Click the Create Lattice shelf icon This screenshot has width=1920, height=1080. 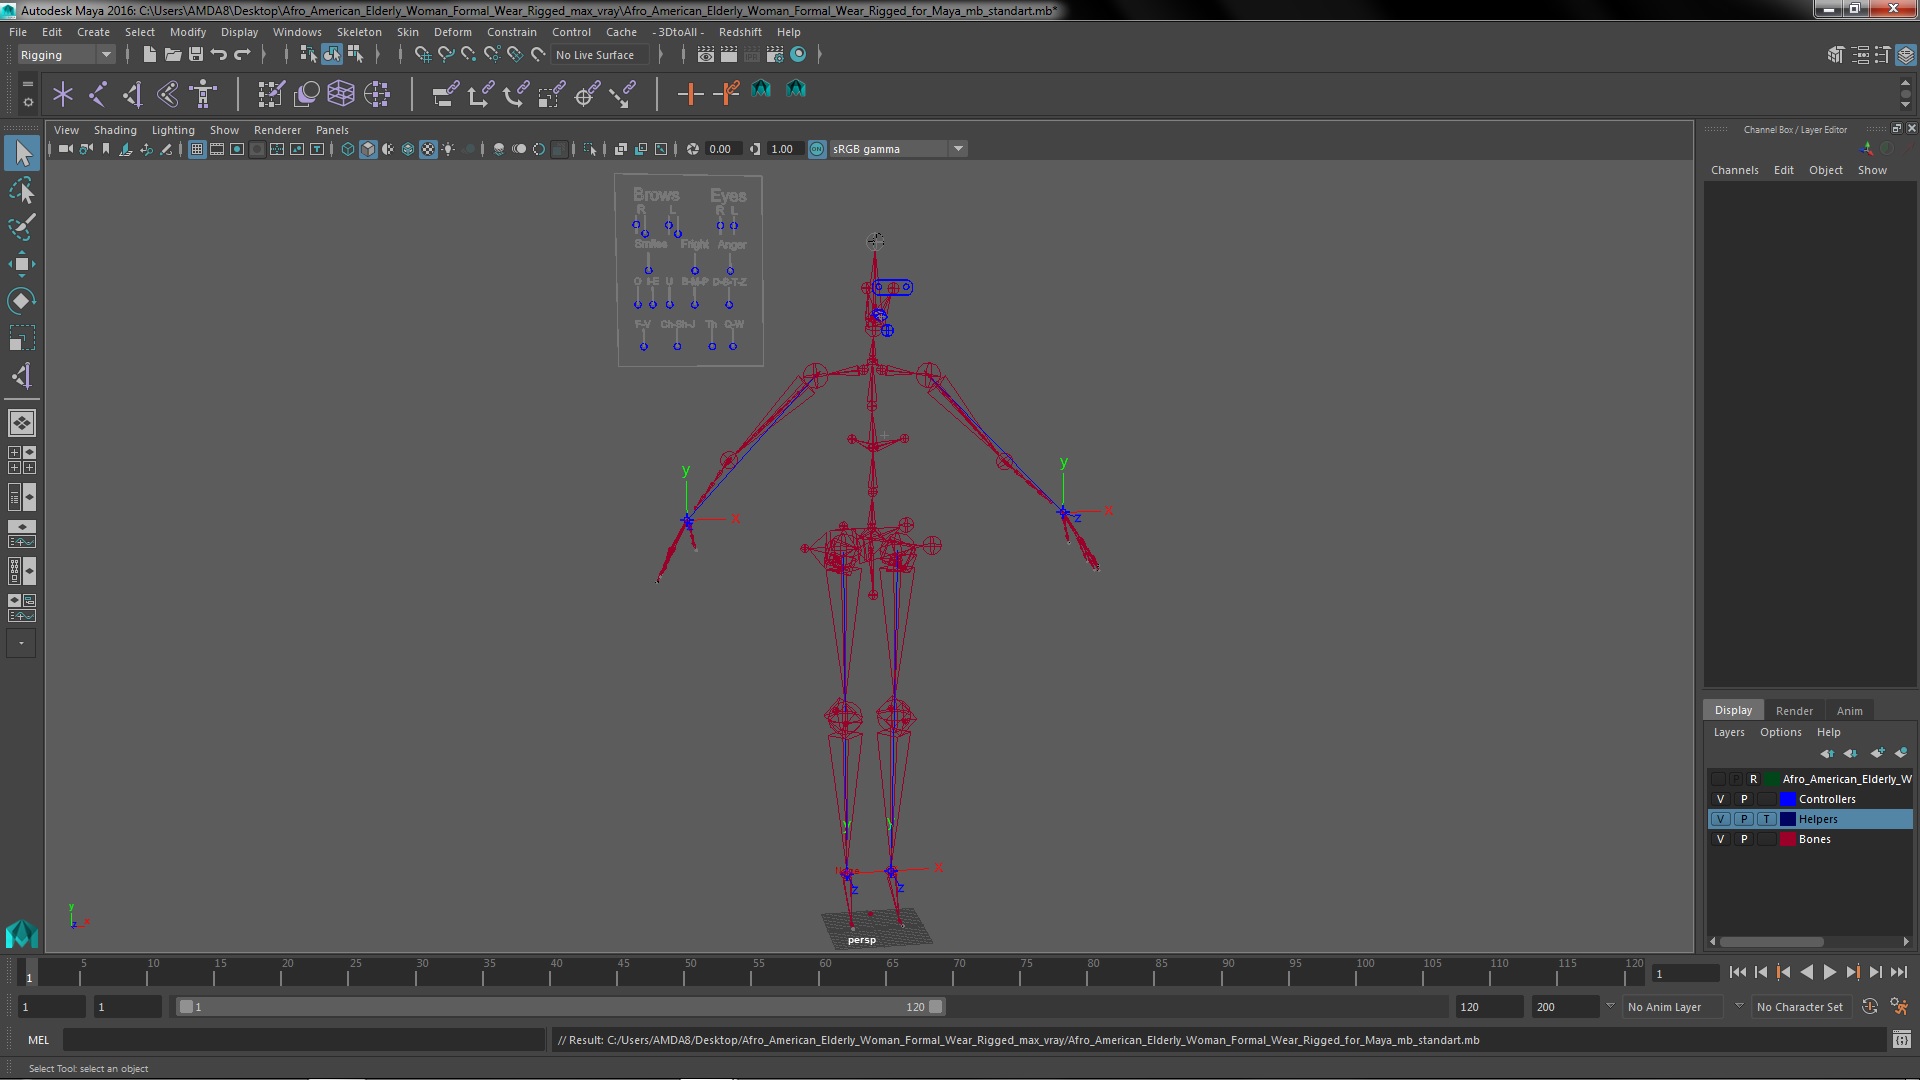click(x=341, y=94)
